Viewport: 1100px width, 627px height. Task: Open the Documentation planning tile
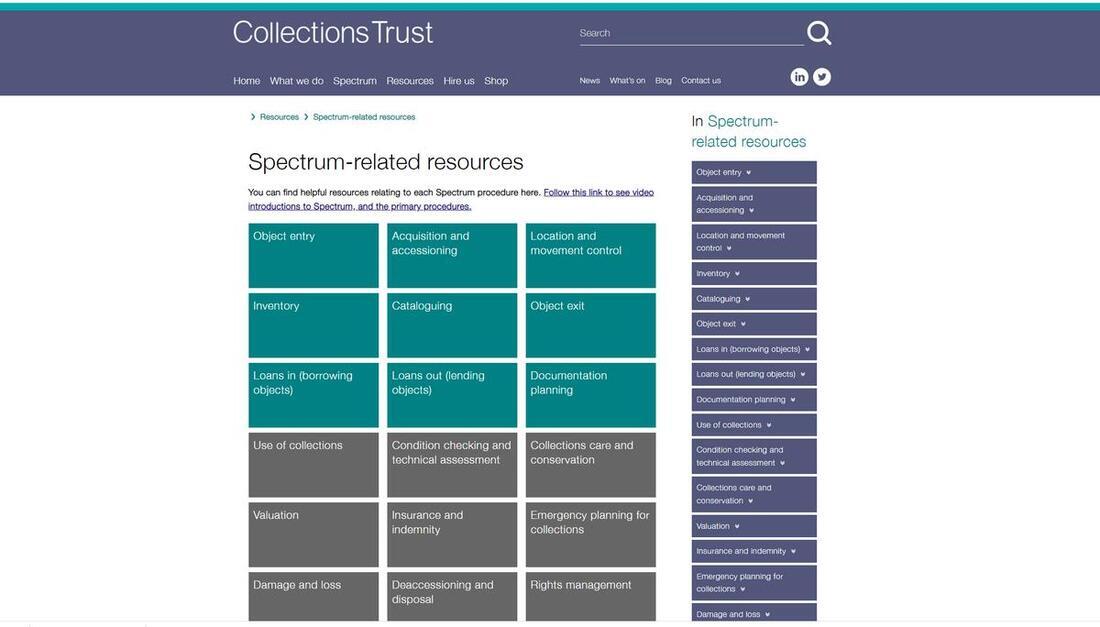click(x=591, y=395)
